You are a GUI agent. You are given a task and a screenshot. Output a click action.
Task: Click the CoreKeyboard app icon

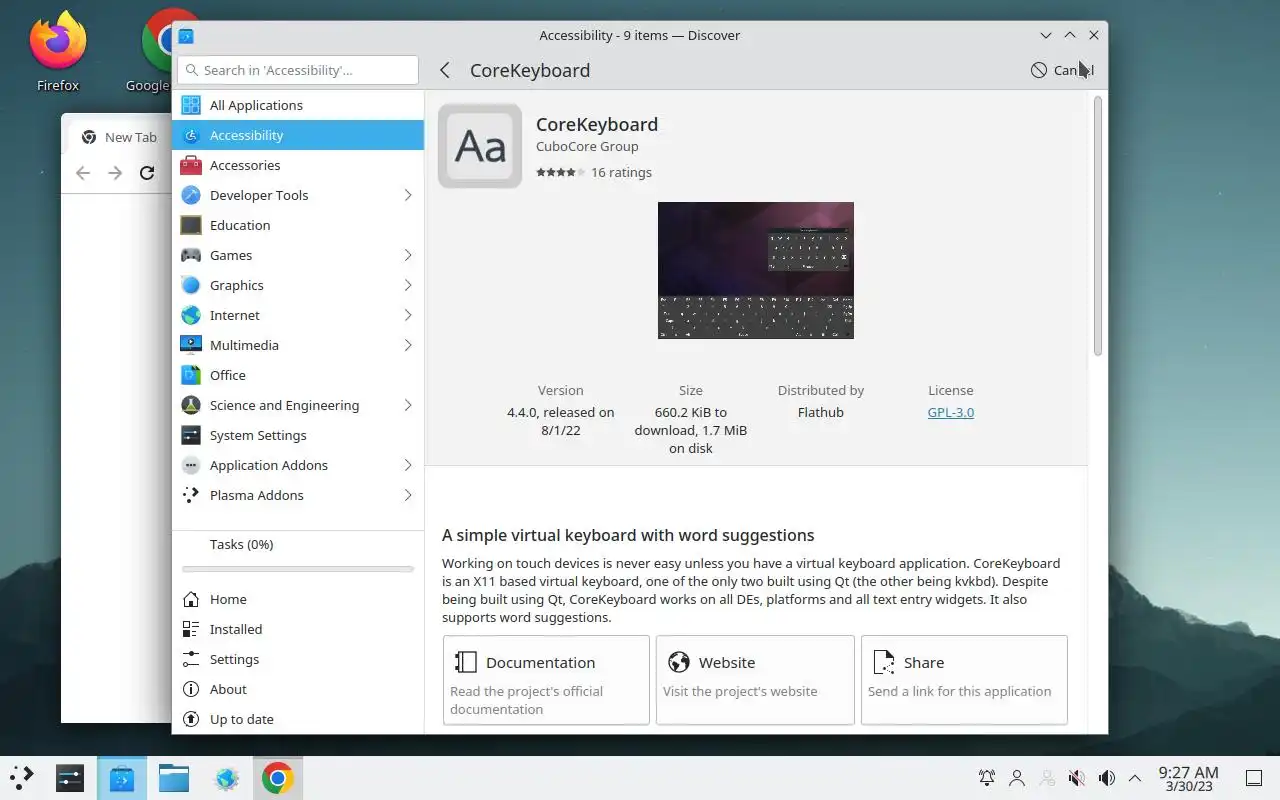click(x=480, y=146)
